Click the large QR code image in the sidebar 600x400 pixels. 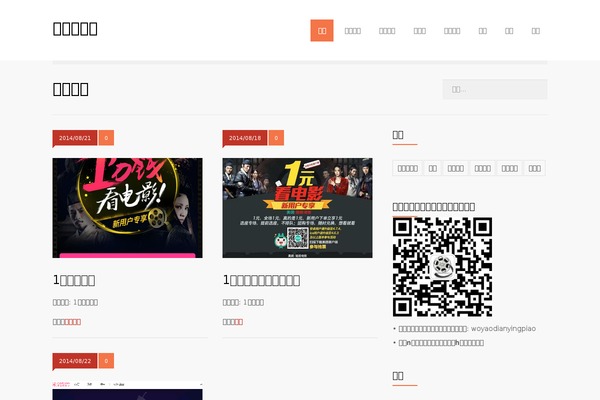[442, 267]
